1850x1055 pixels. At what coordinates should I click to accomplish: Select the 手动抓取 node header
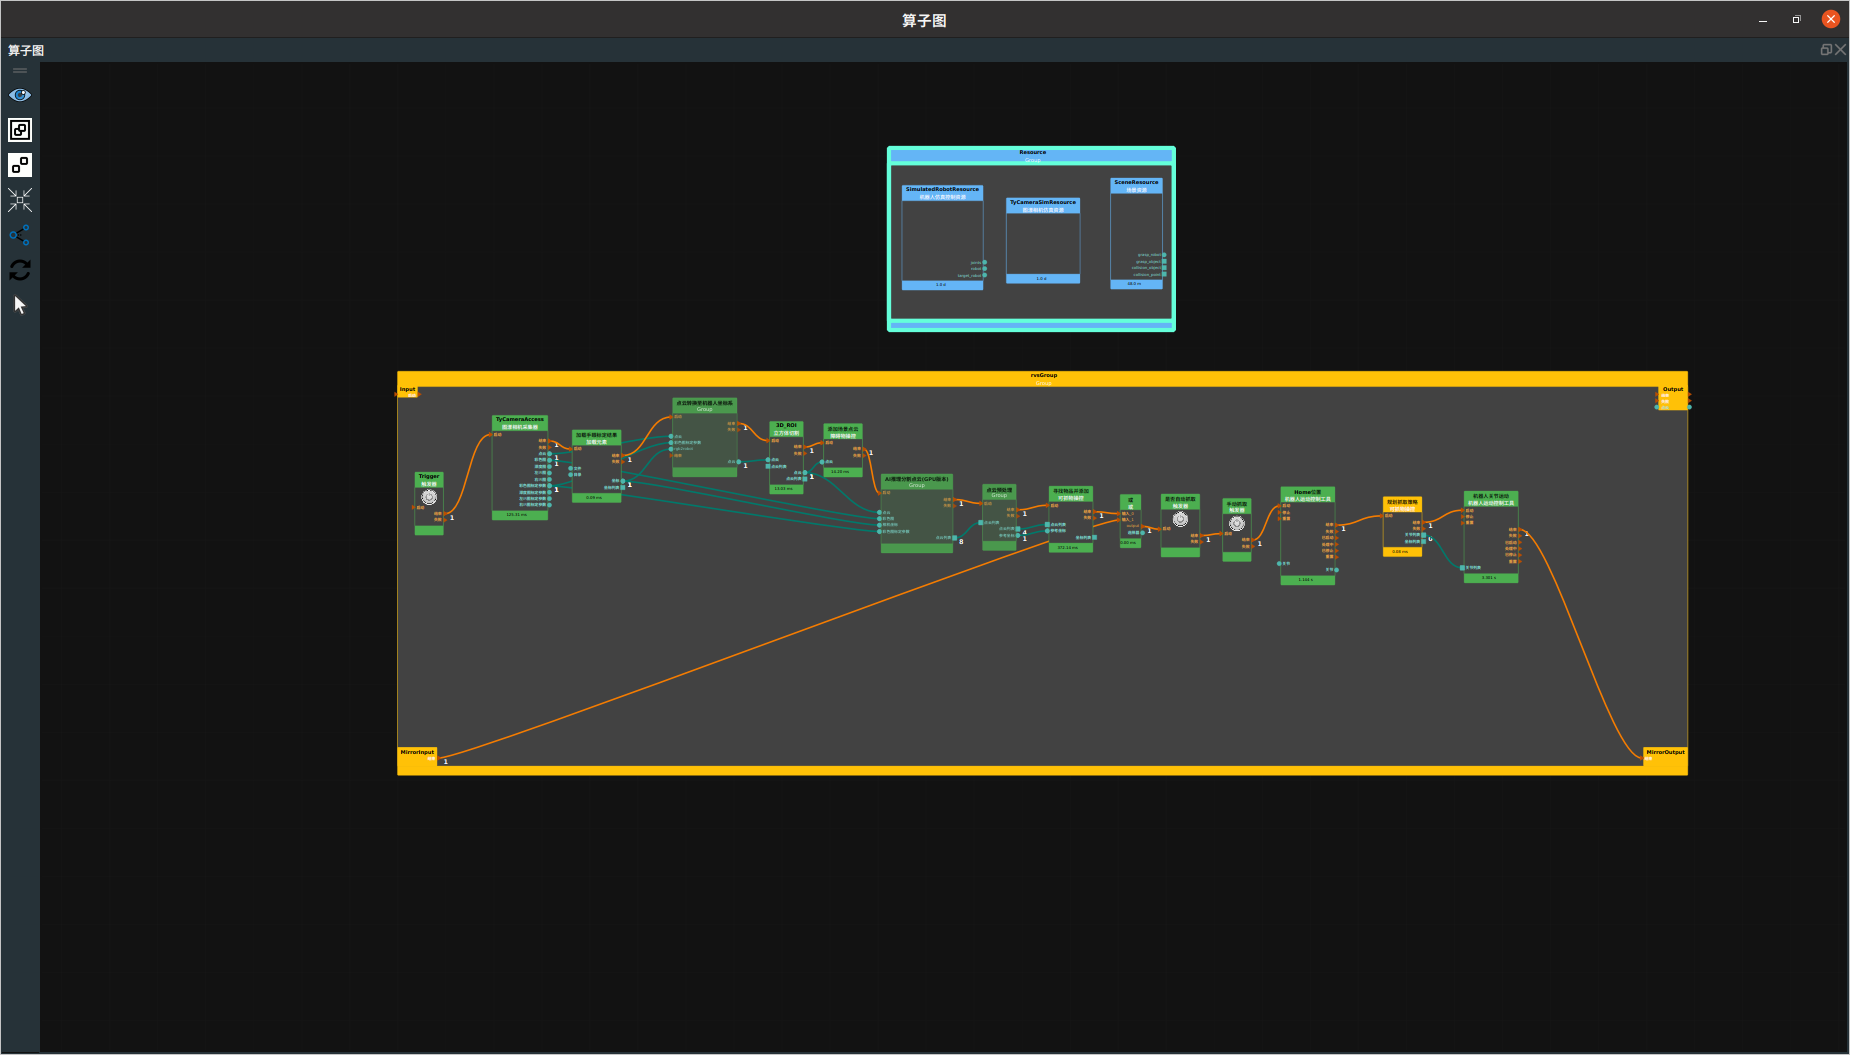pos(1237,507)
